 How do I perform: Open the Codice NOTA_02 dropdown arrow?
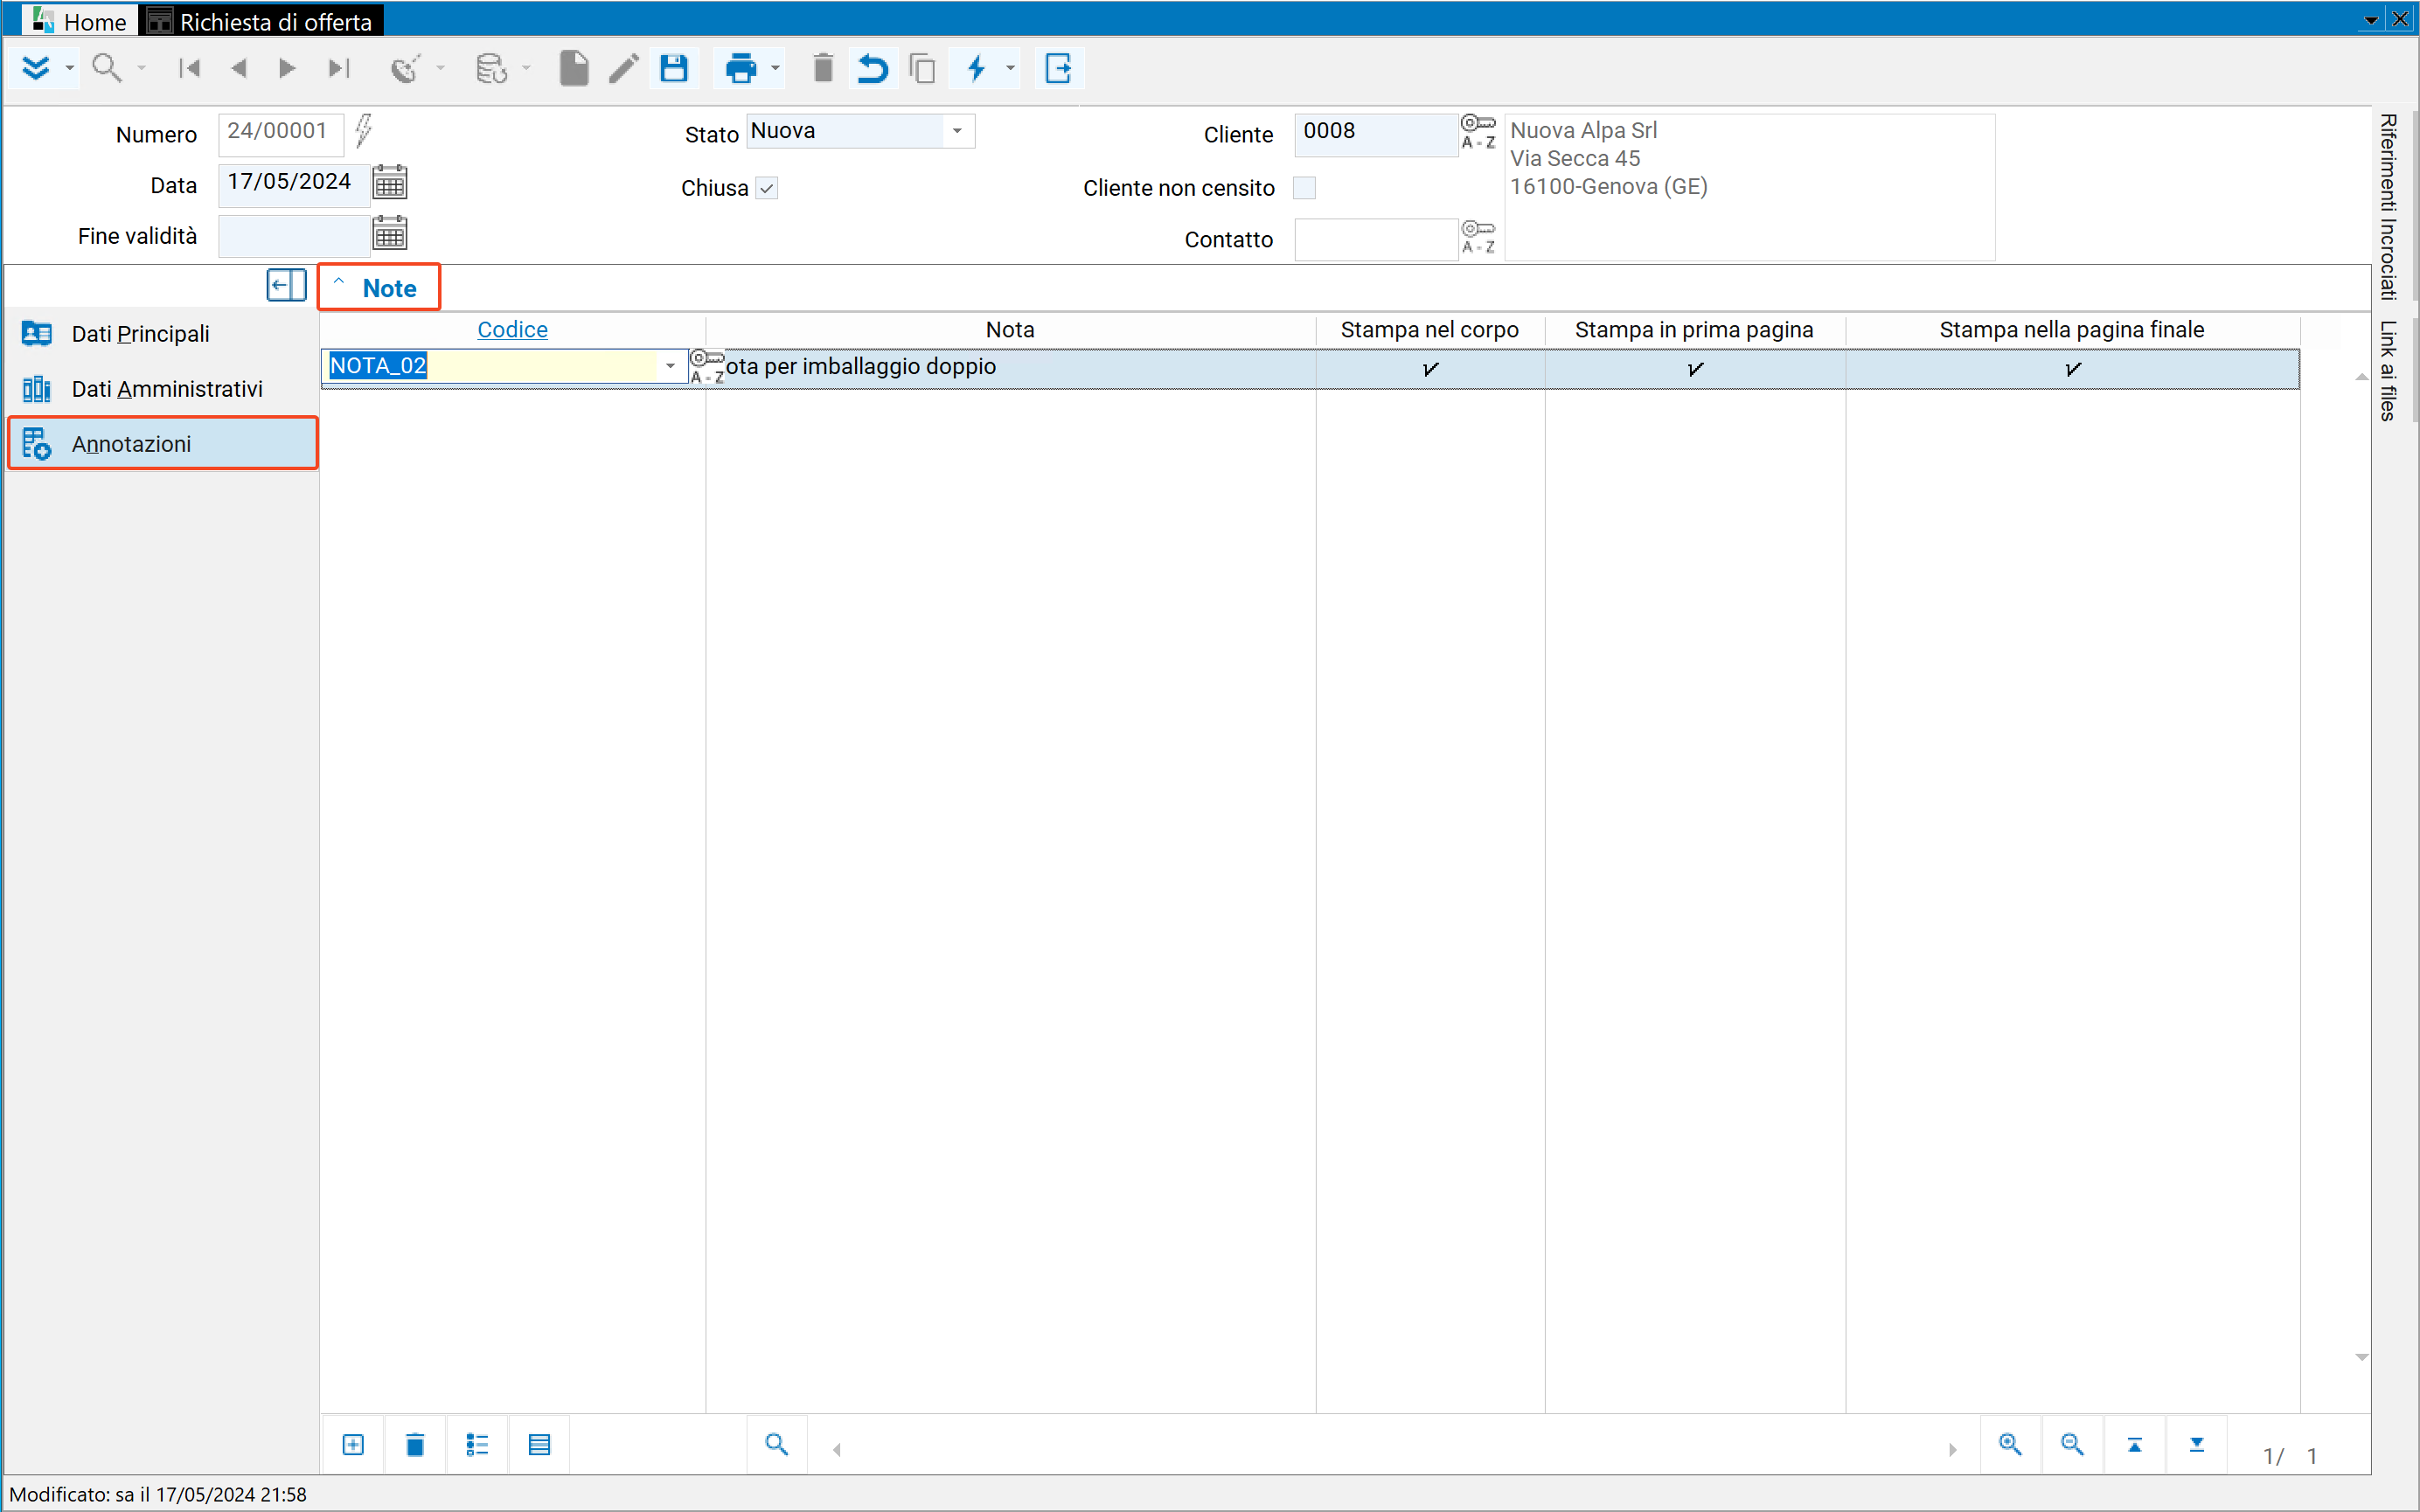670,366
